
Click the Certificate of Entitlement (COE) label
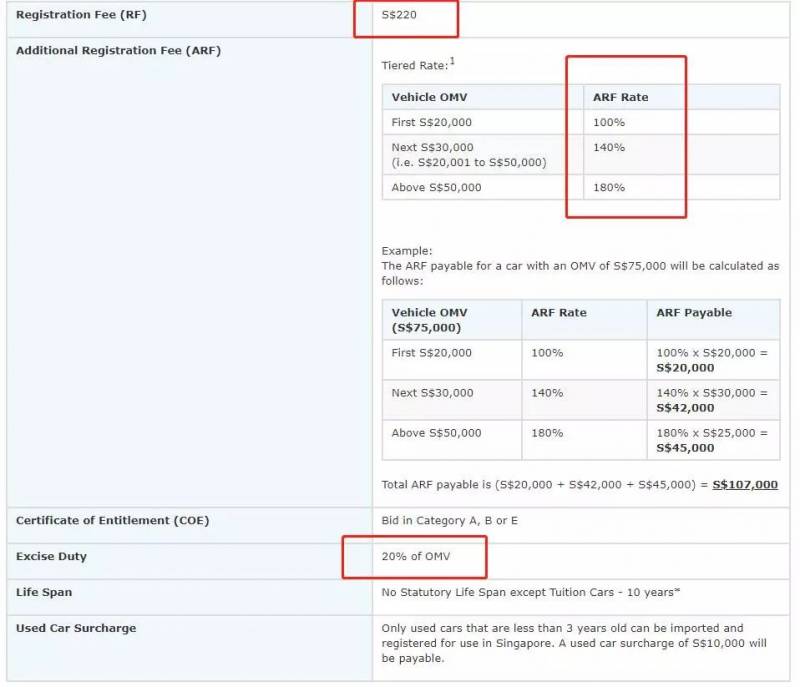point(113,521)
